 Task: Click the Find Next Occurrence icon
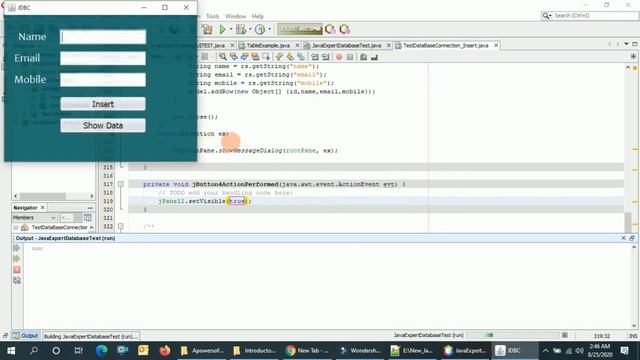coord(244,57)
